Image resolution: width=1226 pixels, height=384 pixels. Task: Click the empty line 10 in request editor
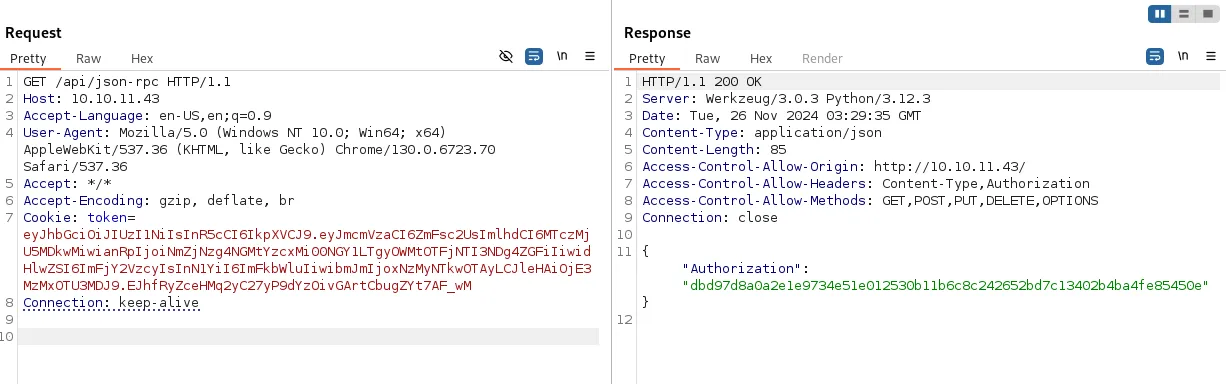(309, 337)
